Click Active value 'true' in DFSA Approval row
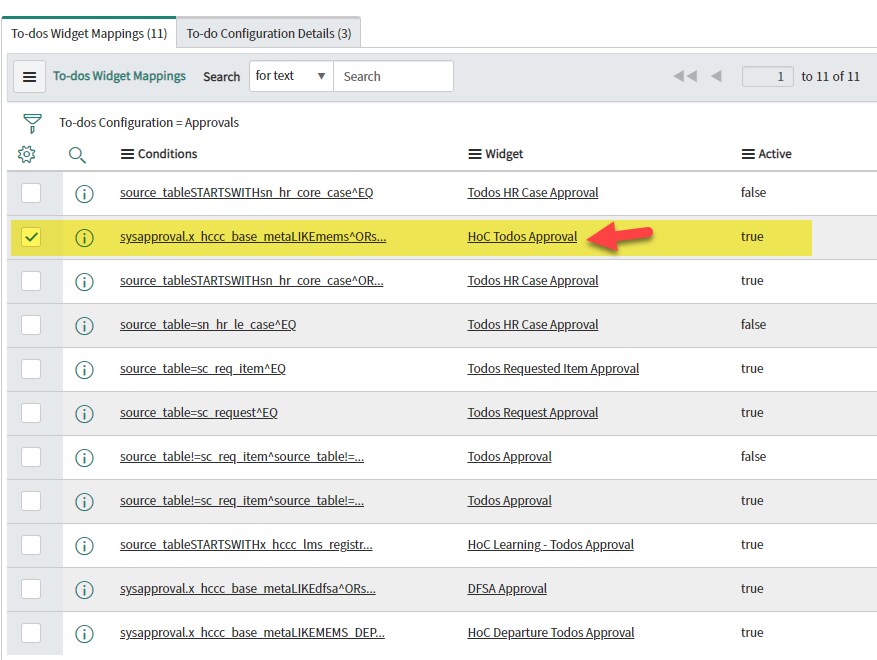The image size is (877, 660). 752,588
